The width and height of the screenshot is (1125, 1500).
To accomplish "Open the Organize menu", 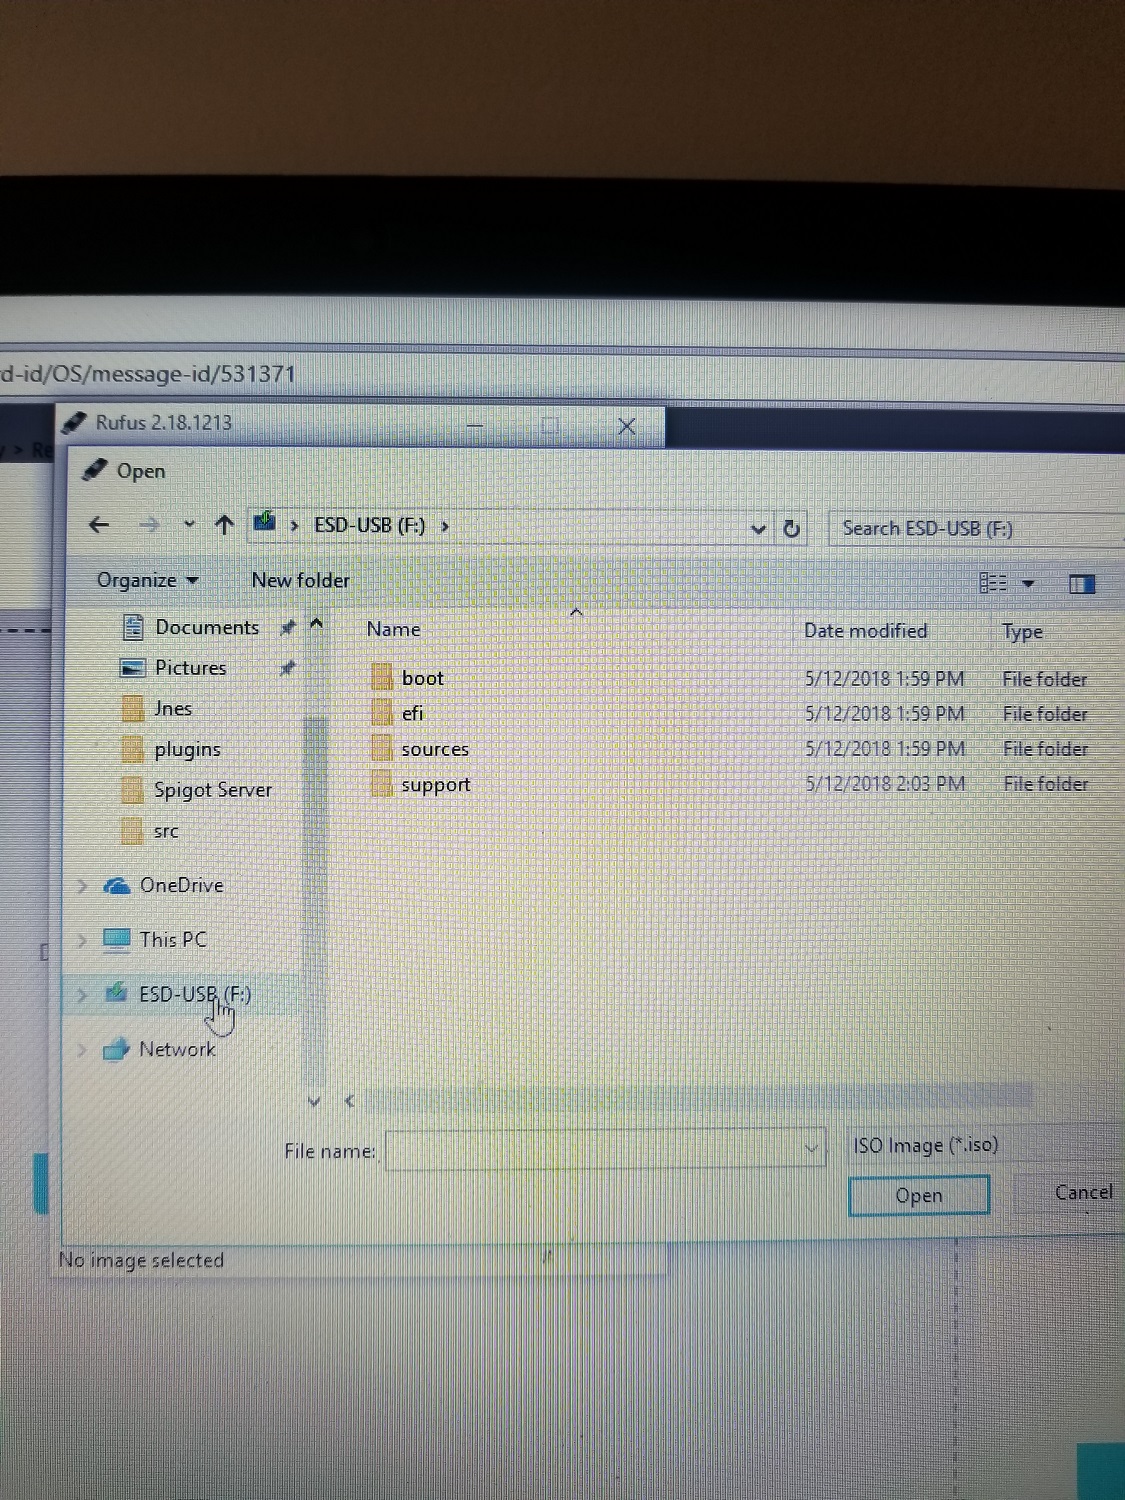I will point(142,580).
